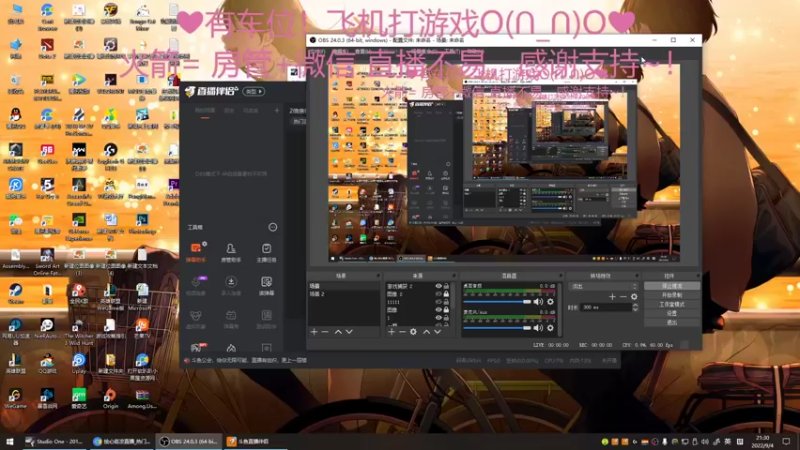Click the transition duration input field
The width and height of the screenshot is (800, 450).
606,307
